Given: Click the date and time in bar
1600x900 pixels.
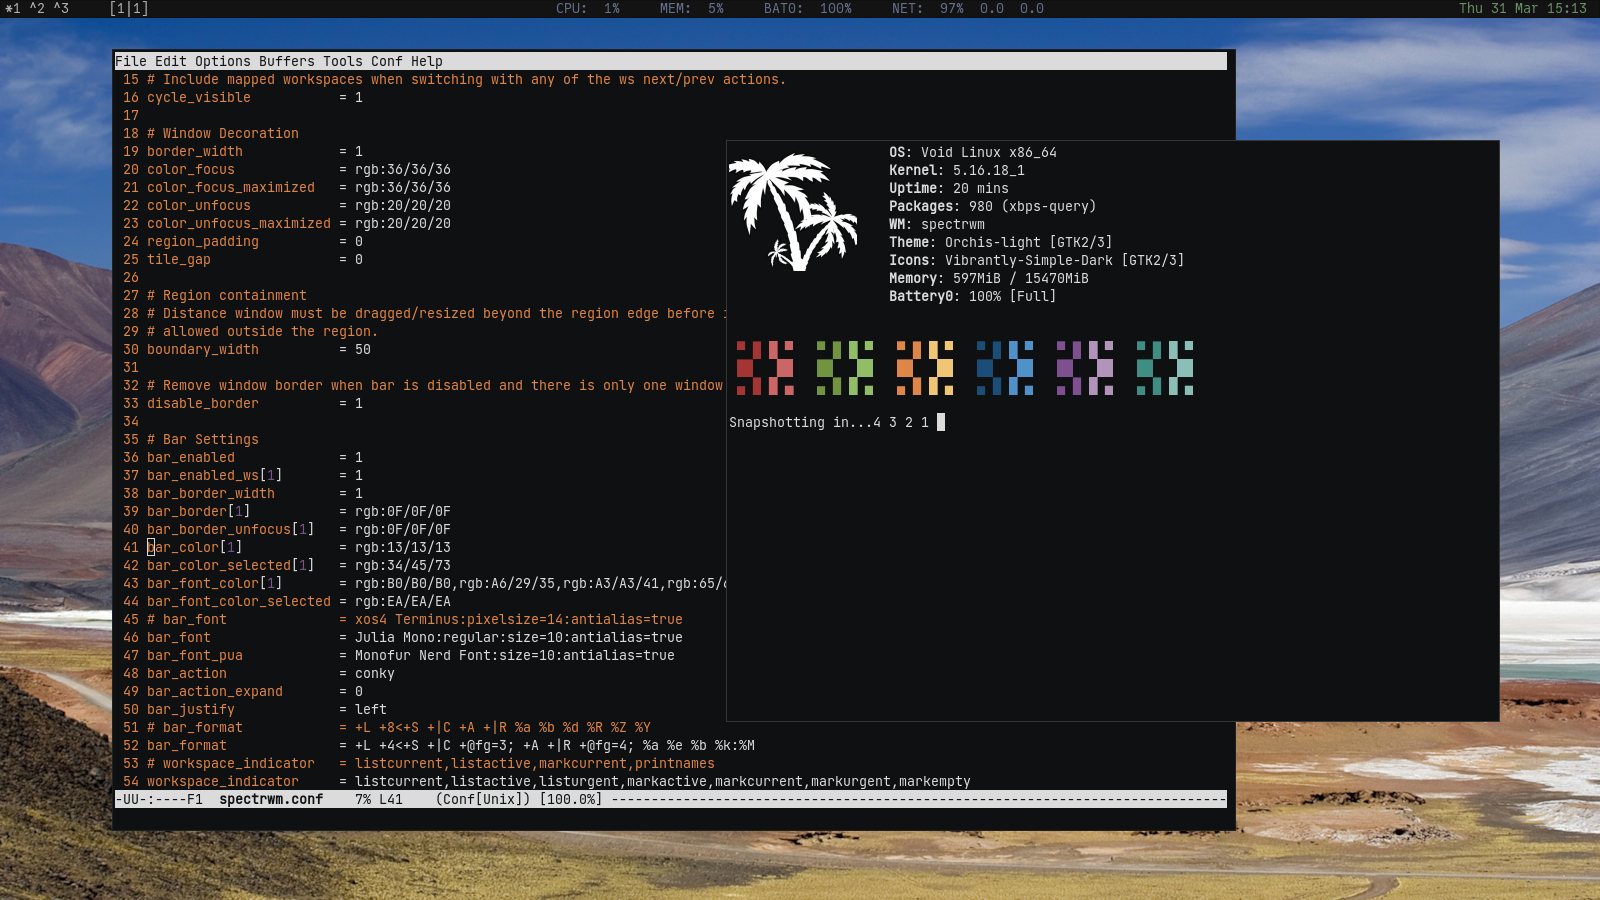Looking at the screenshot, I should pyautogui.click(x=1523, y=8).
